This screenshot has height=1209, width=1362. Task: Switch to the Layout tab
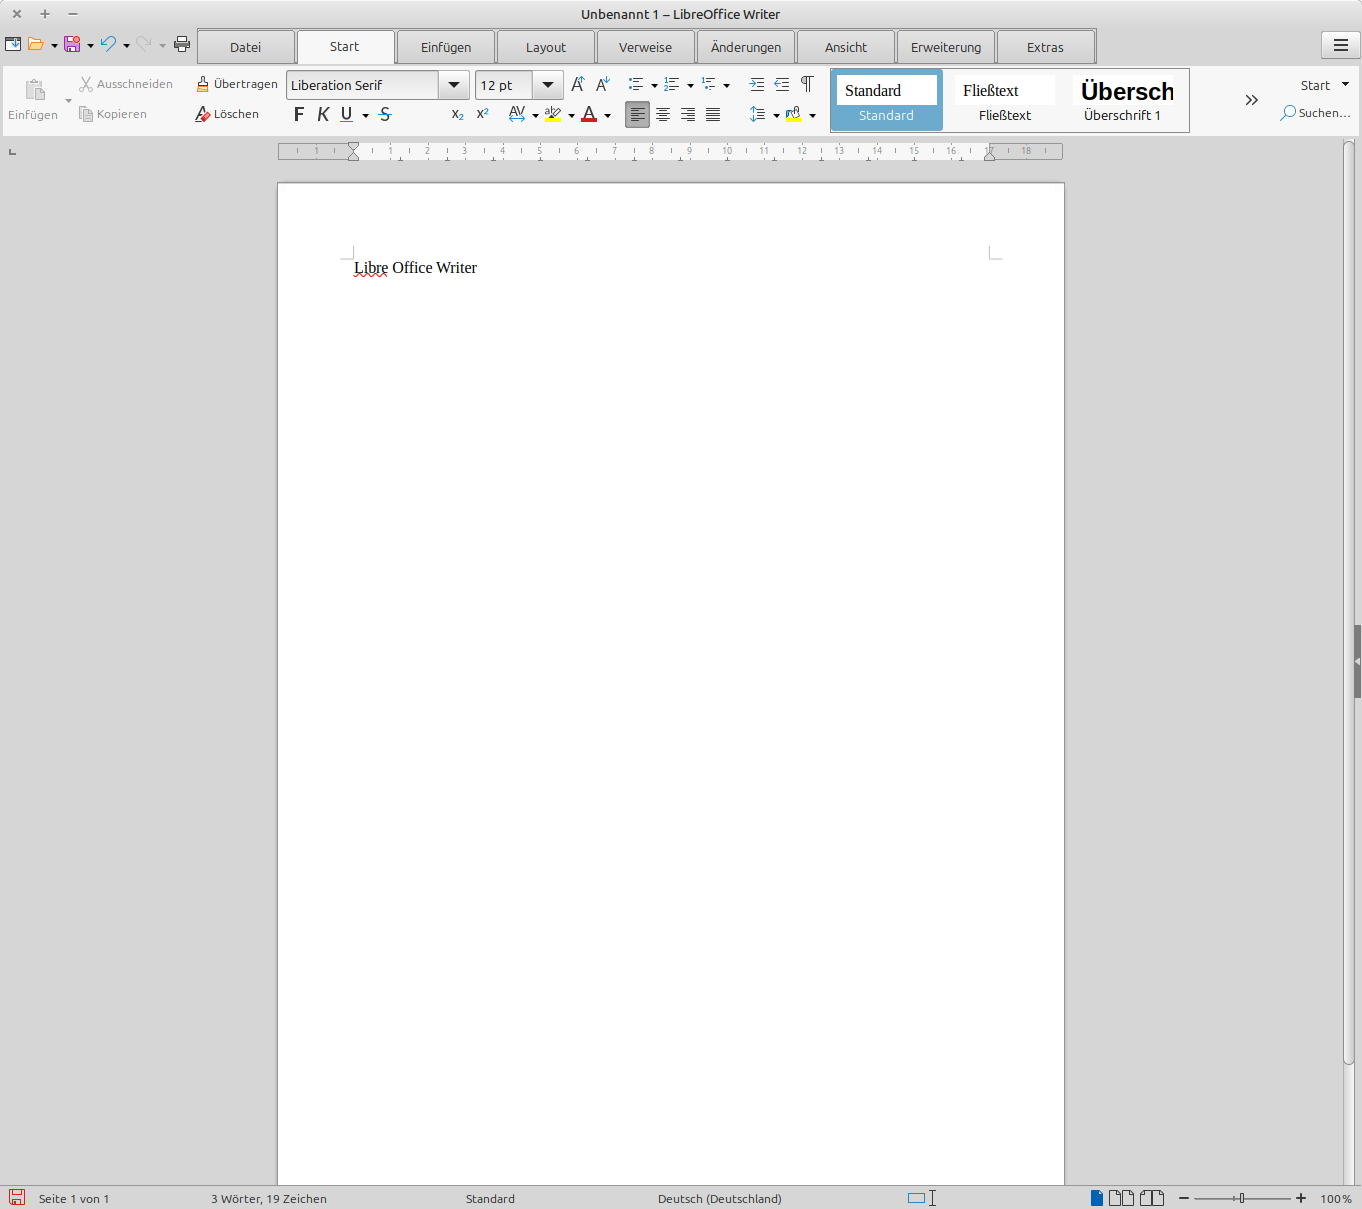546,47
